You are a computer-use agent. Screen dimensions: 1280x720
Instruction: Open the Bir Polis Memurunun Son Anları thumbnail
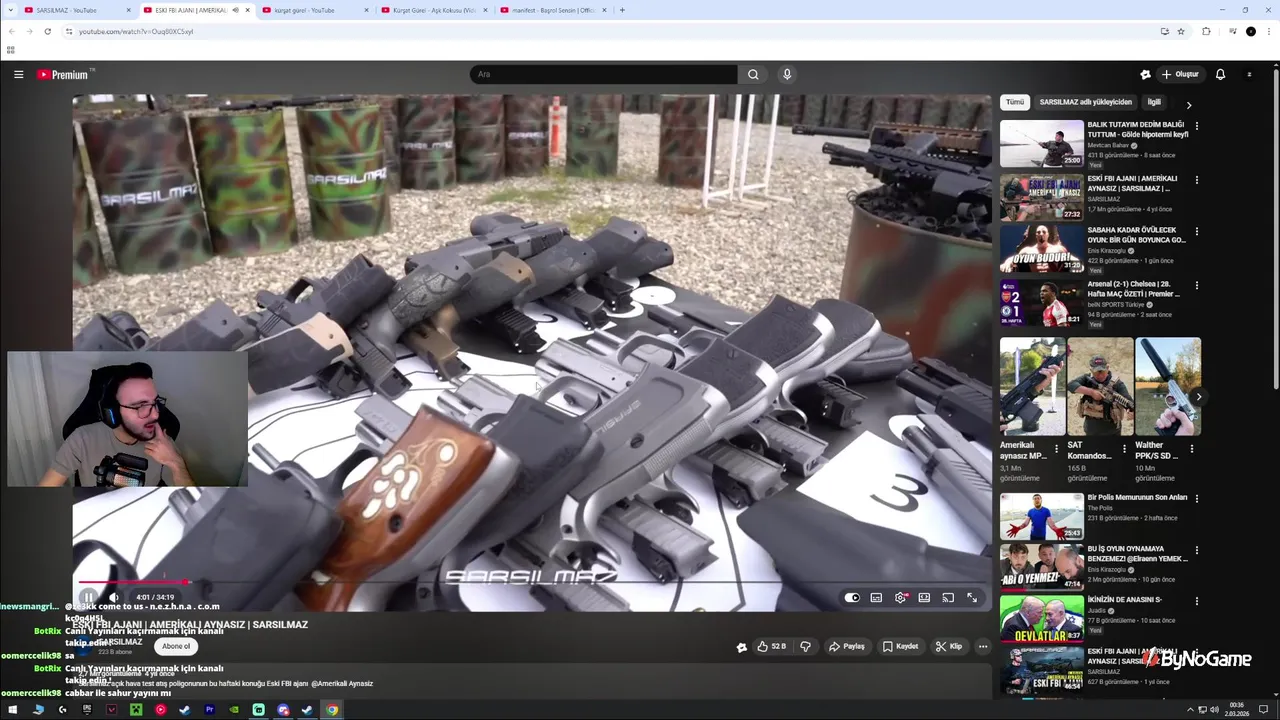click(1041, 516)
